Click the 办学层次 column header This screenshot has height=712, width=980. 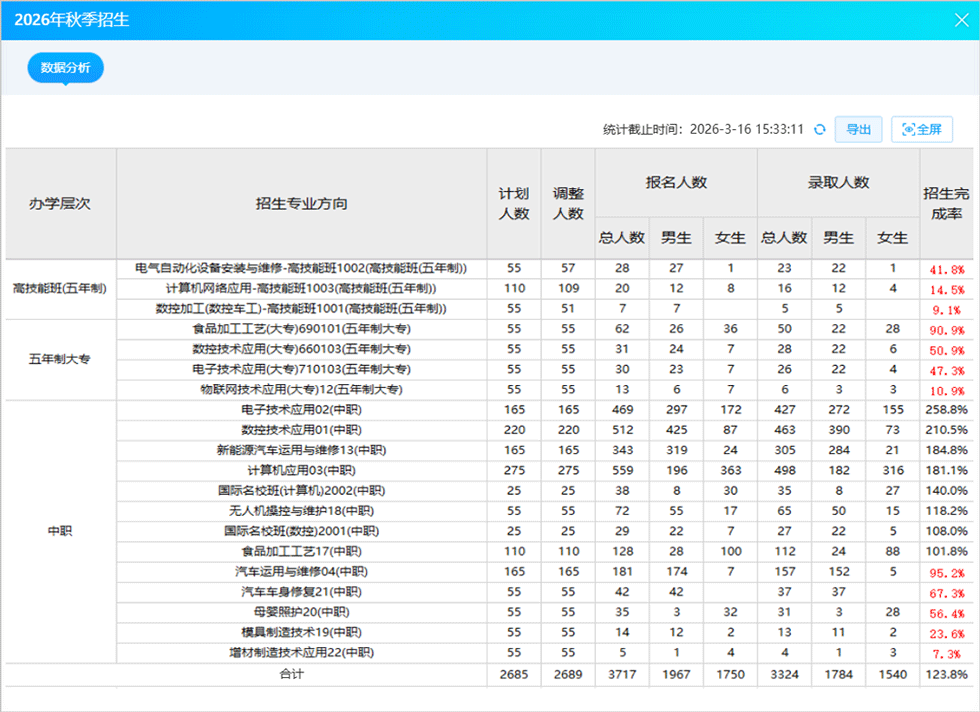pyautogui.click(x=61, y=204)
